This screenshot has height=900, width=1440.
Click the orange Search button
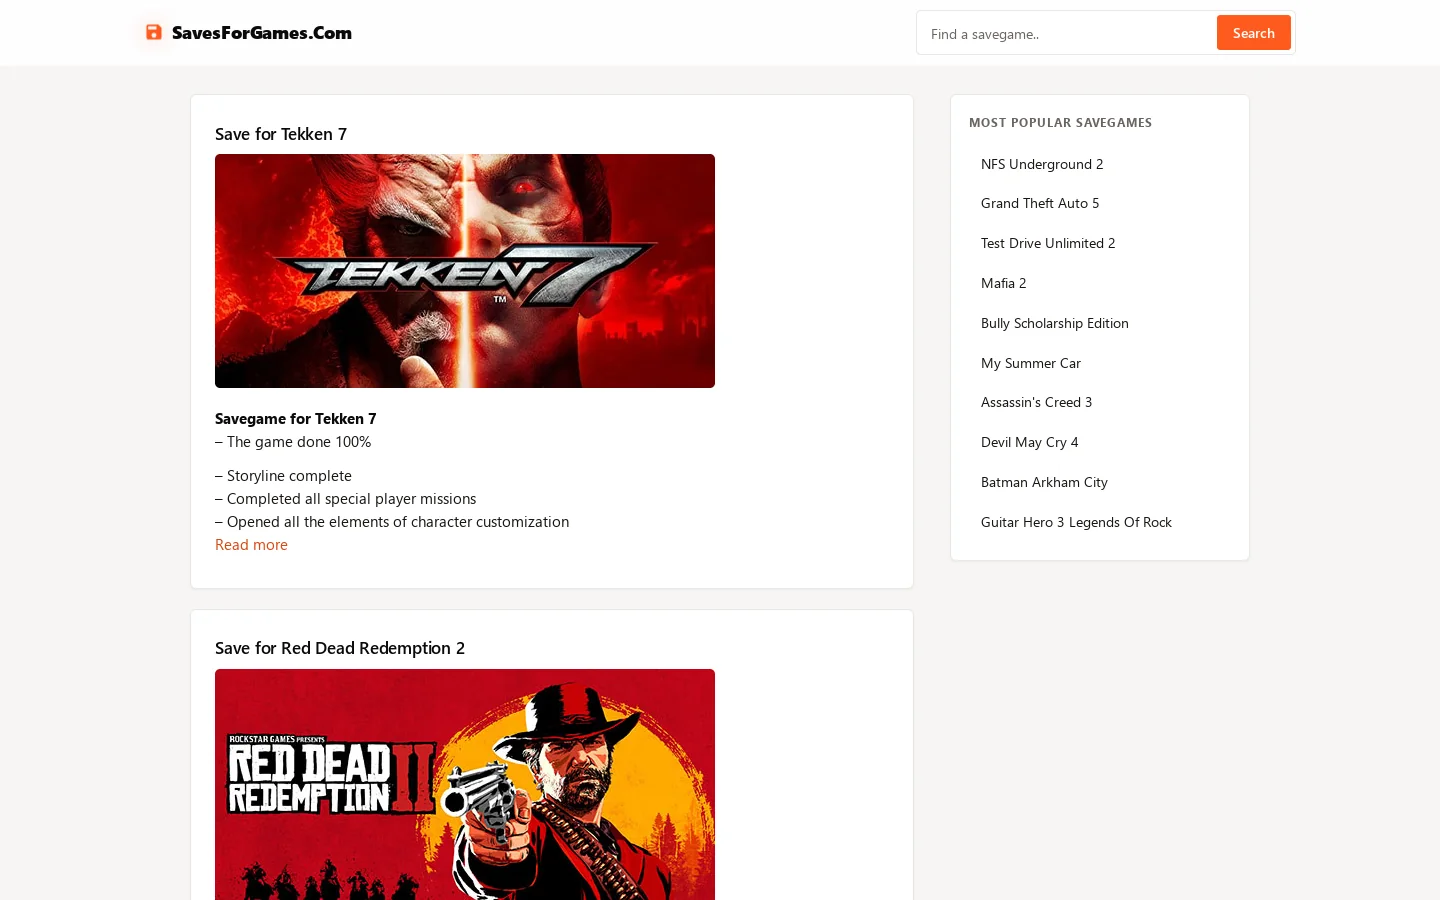point(1253,33)
